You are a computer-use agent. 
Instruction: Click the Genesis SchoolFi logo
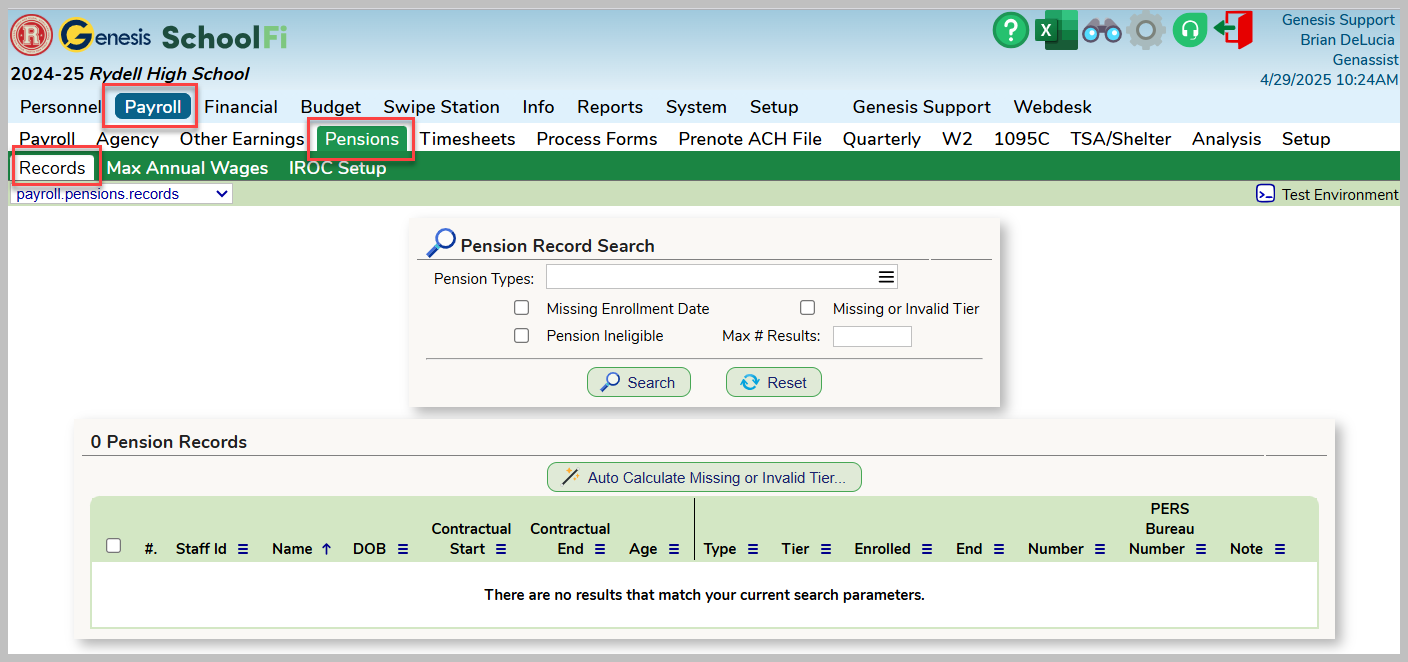coord(174,37)
